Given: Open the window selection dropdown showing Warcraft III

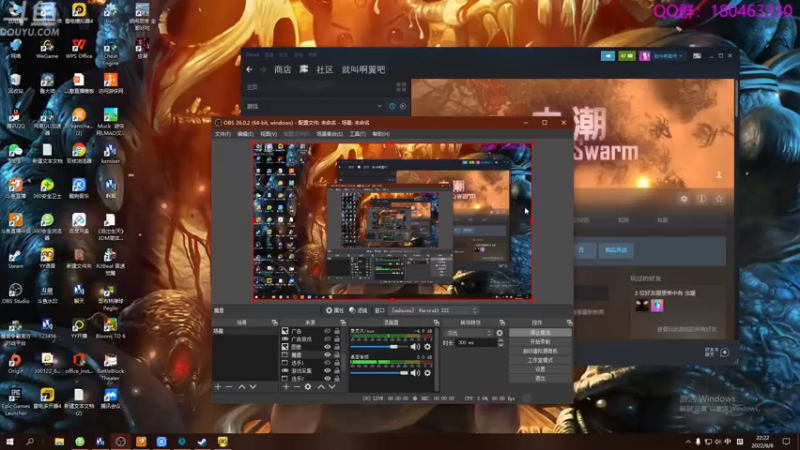Looking at the screenshot, I should tap(434, 310).
